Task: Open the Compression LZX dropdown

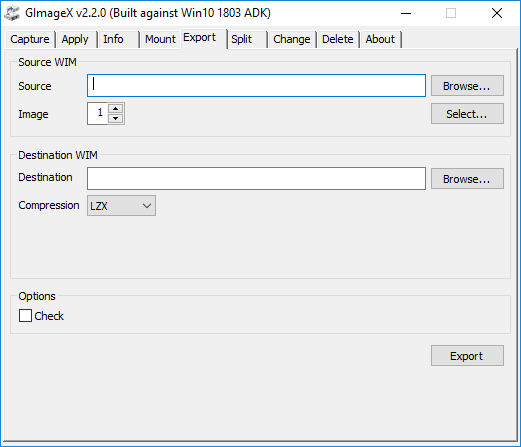Action: pyautogui.click(x=121, y=206)
